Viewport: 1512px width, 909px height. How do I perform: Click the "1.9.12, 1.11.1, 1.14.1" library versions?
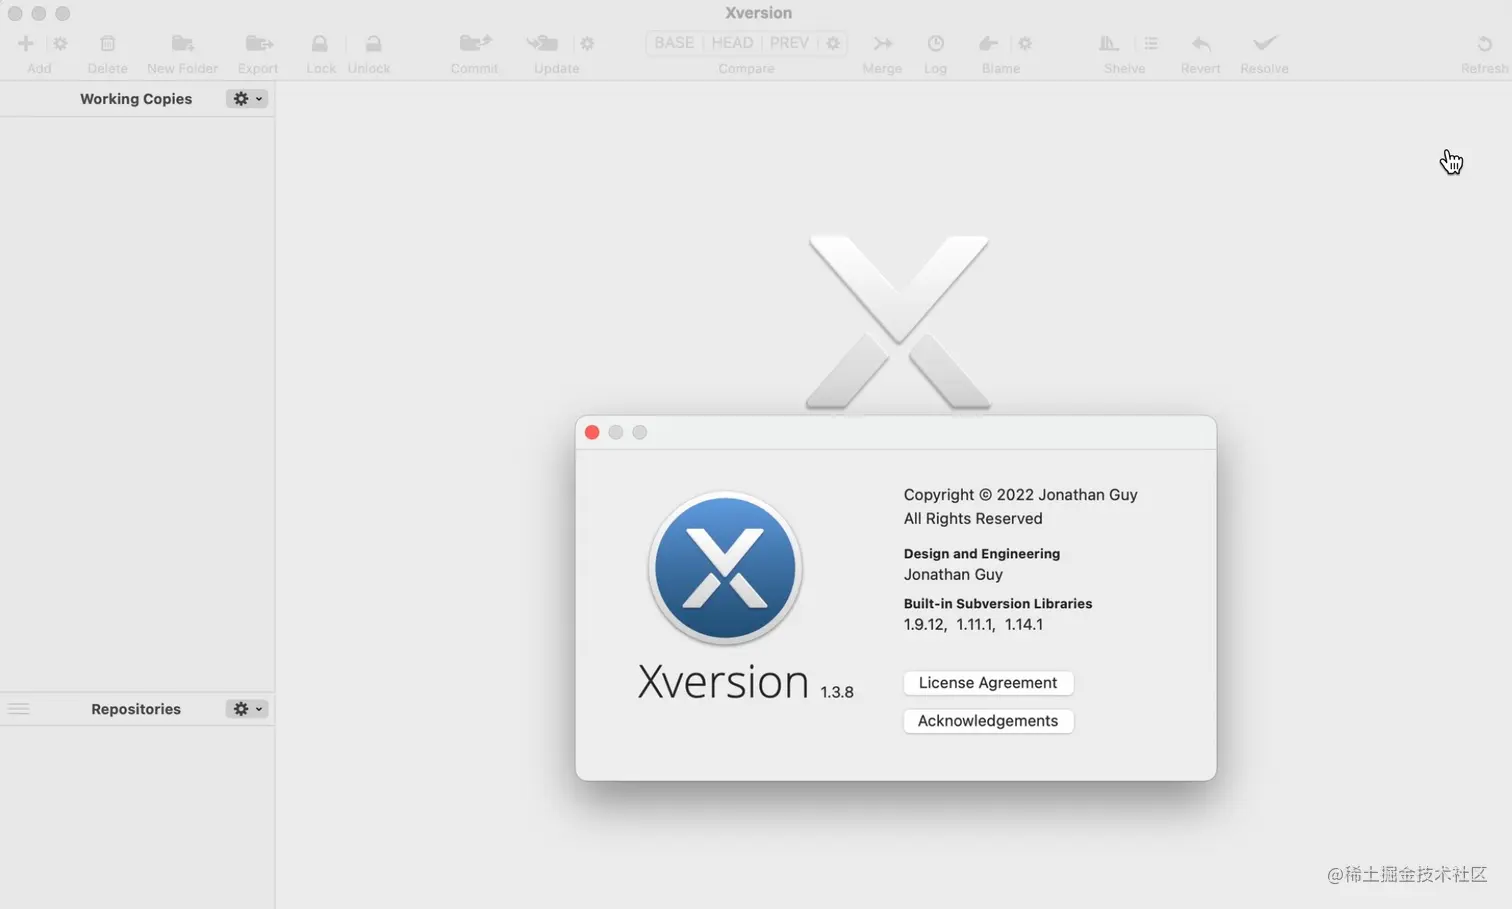click(x=973, y=624)
